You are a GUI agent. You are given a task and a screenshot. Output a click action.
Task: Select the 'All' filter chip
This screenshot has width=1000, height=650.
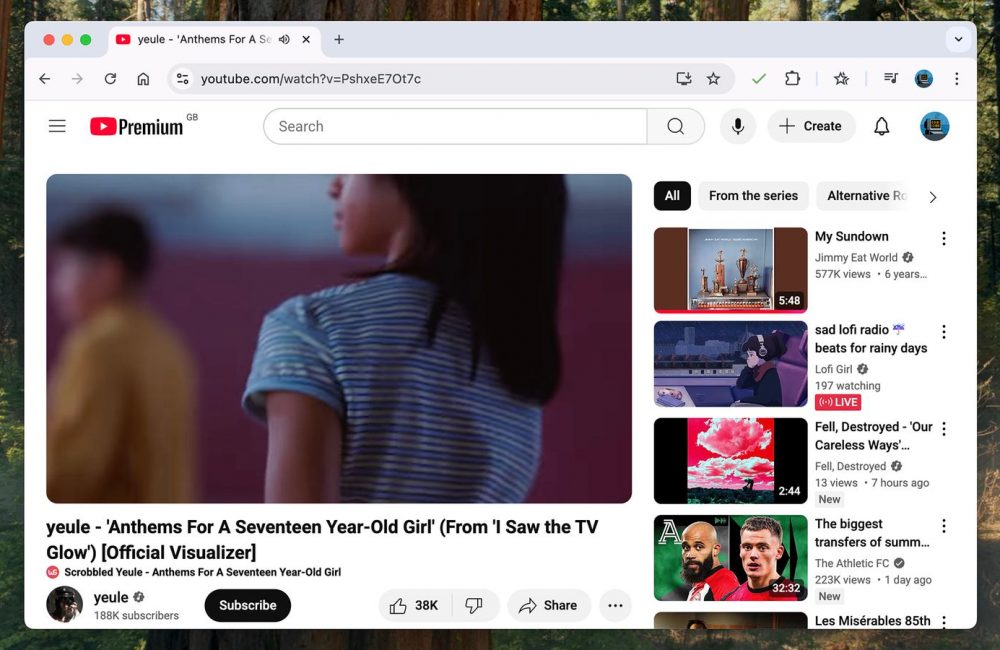(672, 196)
